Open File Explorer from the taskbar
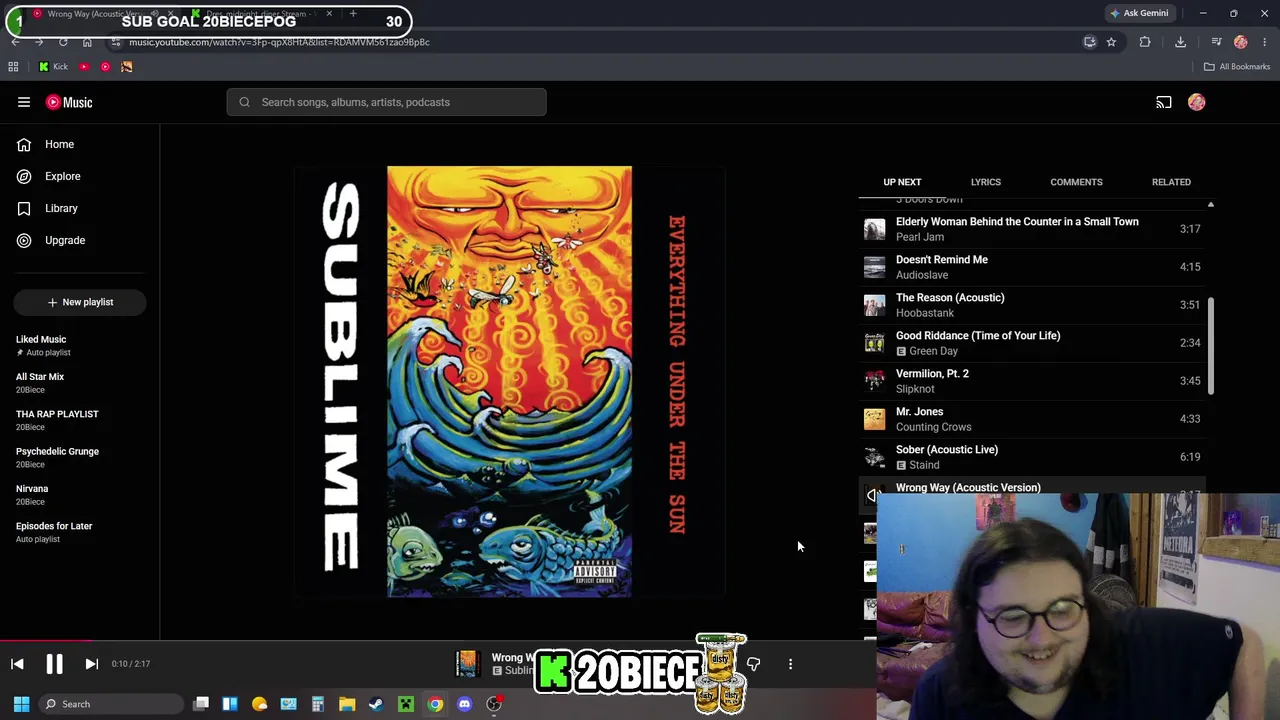The image size is (1280, 720). coord(347,704)
